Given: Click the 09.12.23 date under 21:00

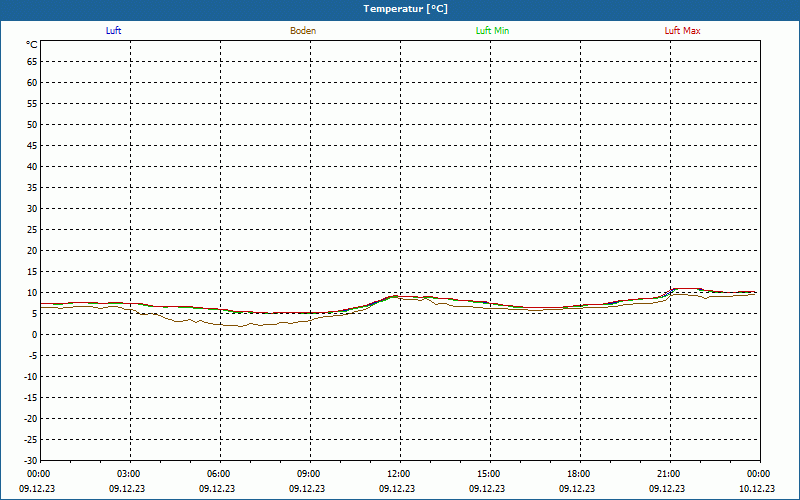Looking at the screenshot, I should 667,489.
